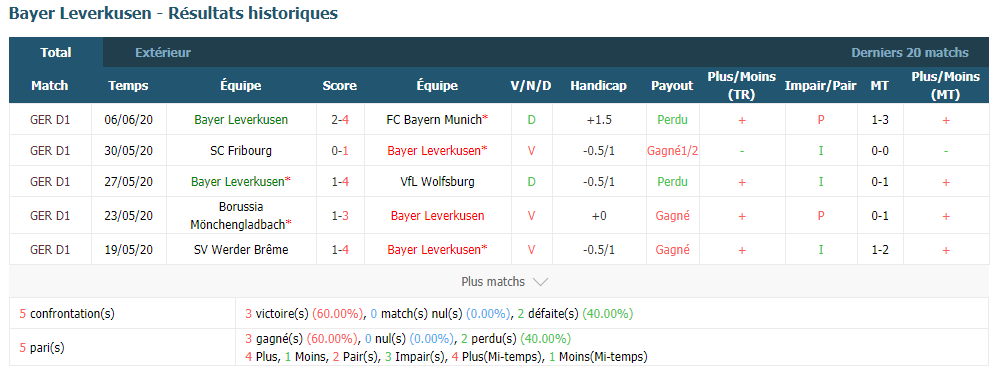Viewport: 997px width, 375px height.
Task: Click VfL Wolfsburg team name
Action: click(x=437, y=182)
